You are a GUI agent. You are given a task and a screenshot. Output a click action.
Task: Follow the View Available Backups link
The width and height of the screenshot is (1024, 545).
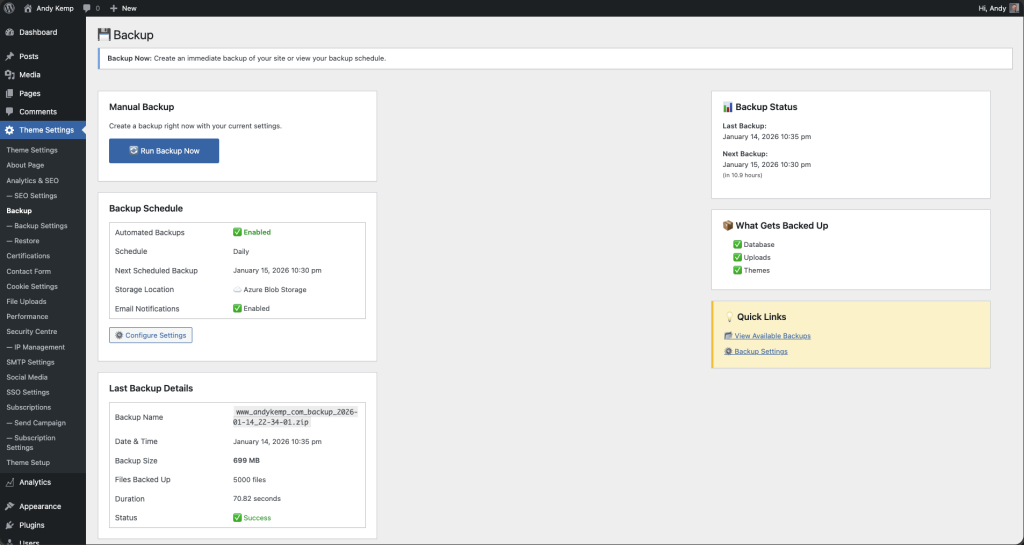(x=772, y=336)
